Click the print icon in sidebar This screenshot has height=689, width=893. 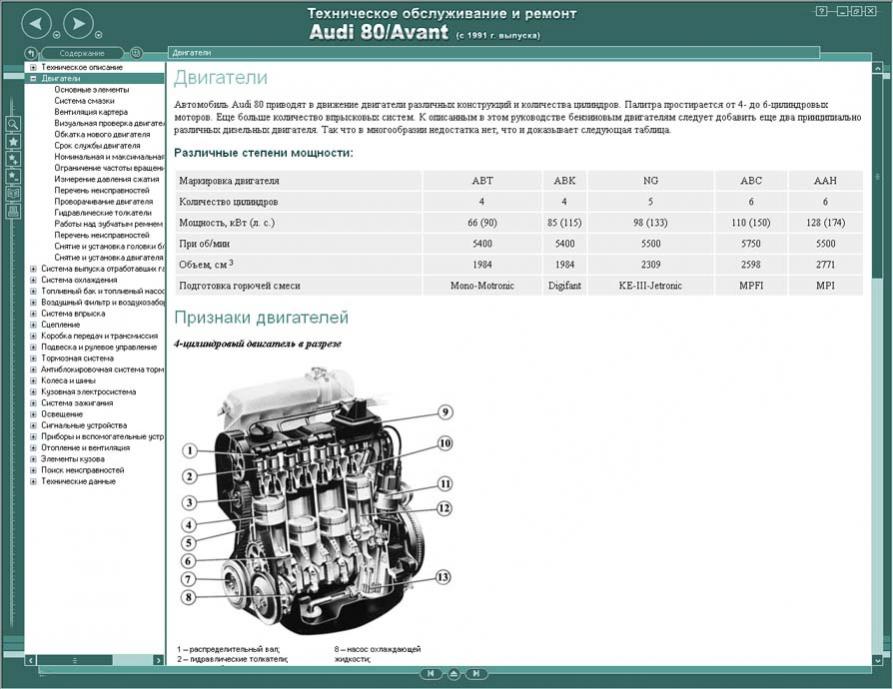click(x=13, y=211)
